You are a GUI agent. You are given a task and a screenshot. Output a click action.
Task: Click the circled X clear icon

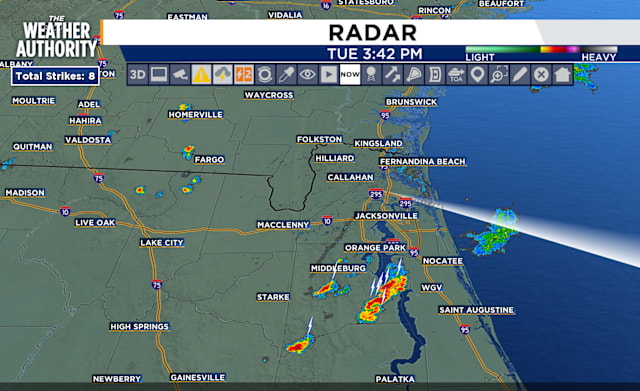tap(541, 75)
